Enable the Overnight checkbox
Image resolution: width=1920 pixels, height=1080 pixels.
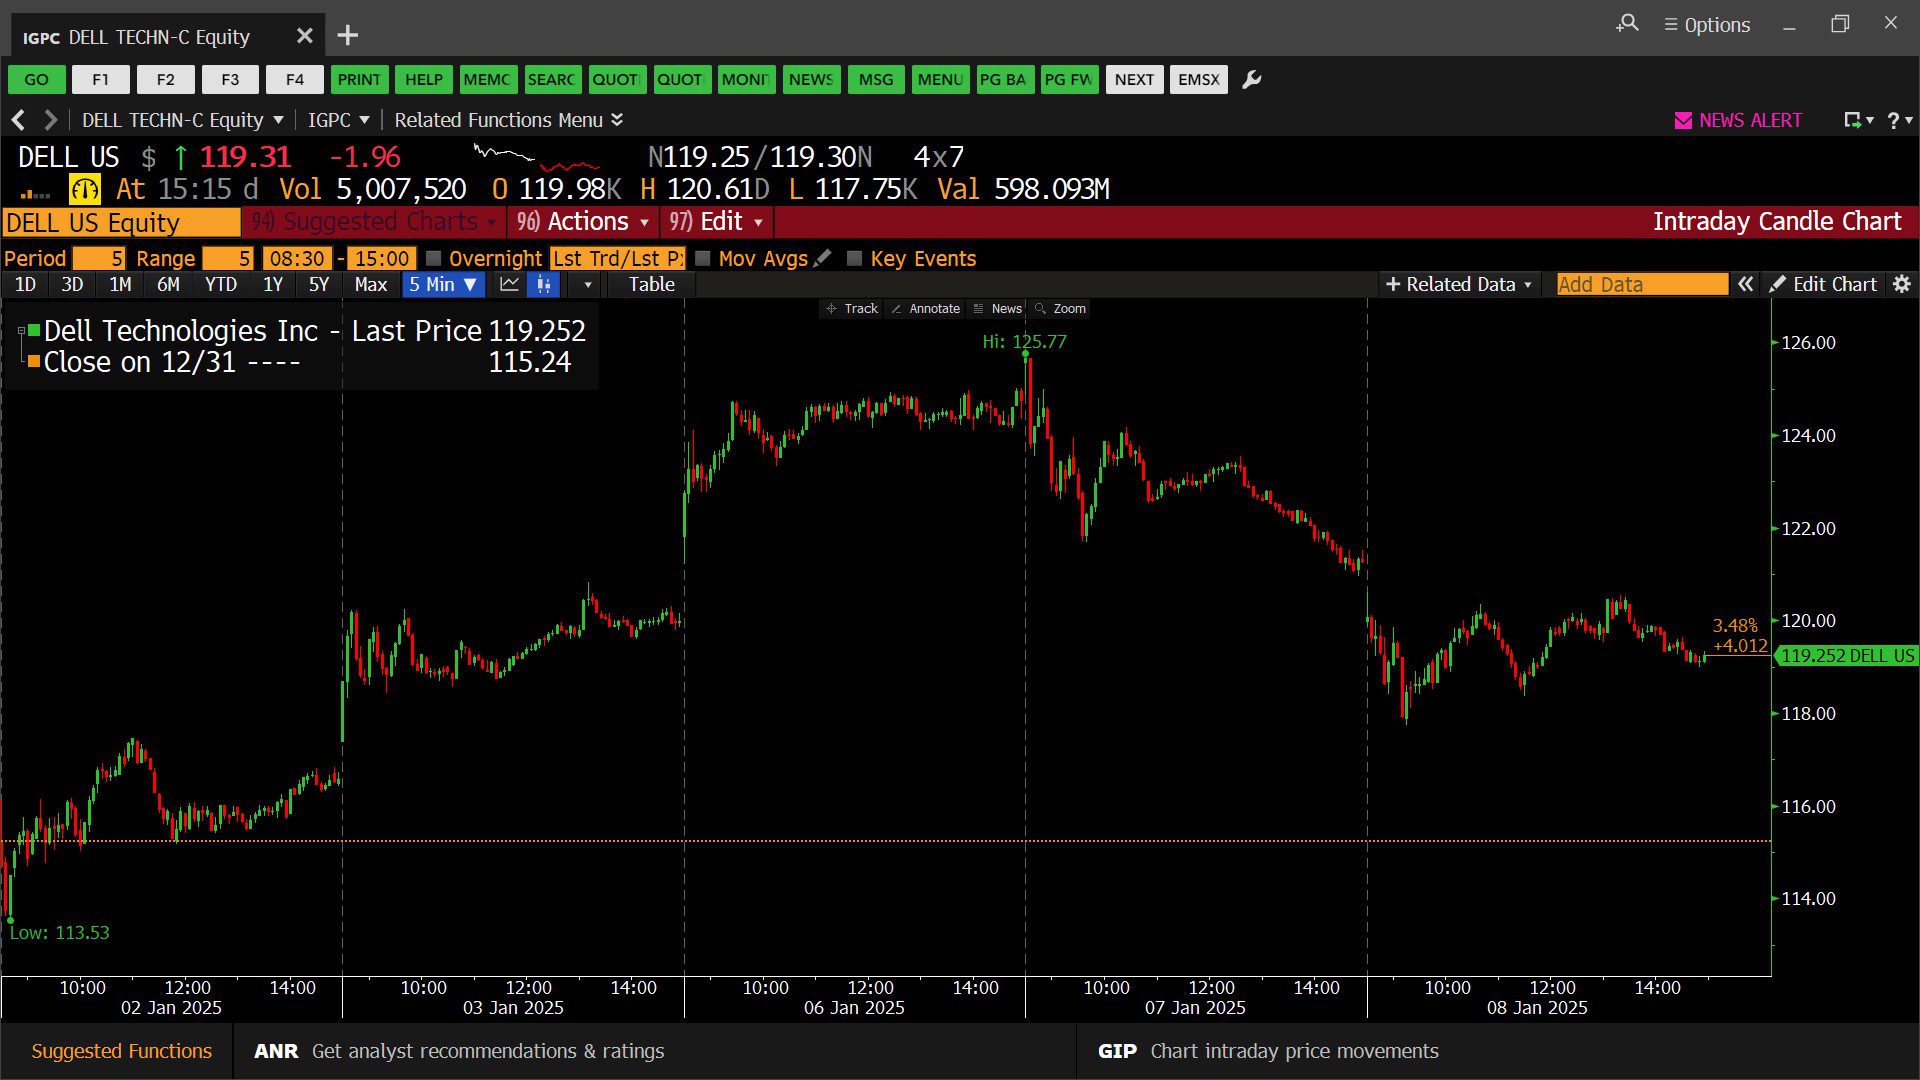point(434,259)
